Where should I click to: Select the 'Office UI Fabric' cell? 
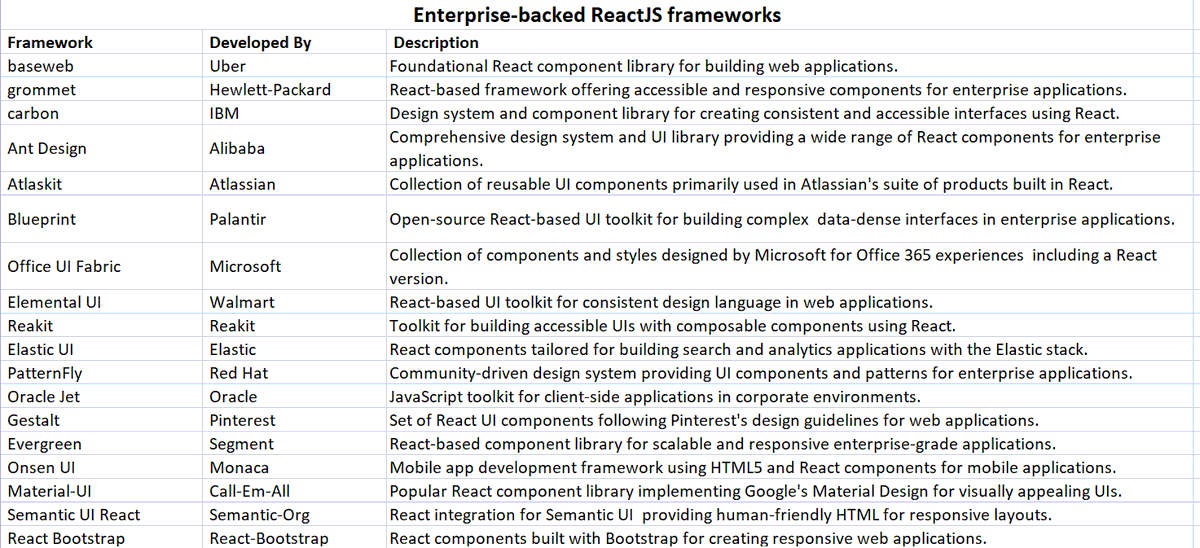click(x=102, y=266)
